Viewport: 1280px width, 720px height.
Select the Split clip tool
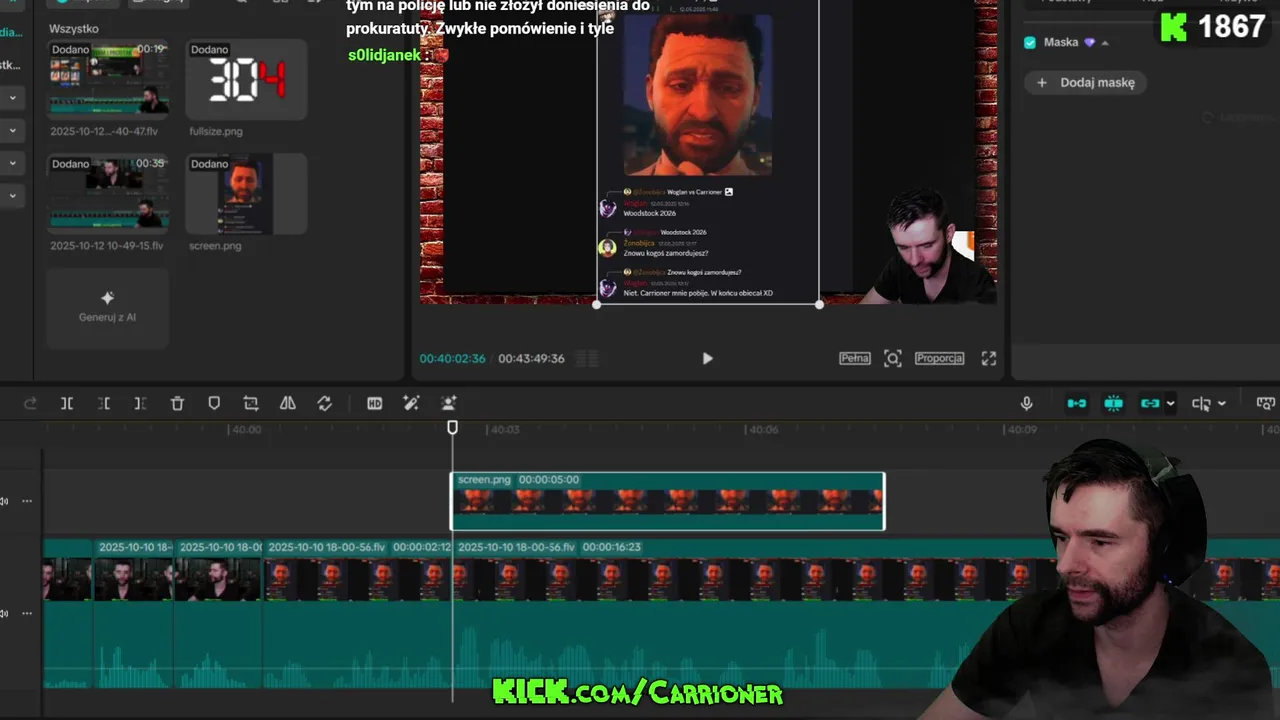(67, 403)
